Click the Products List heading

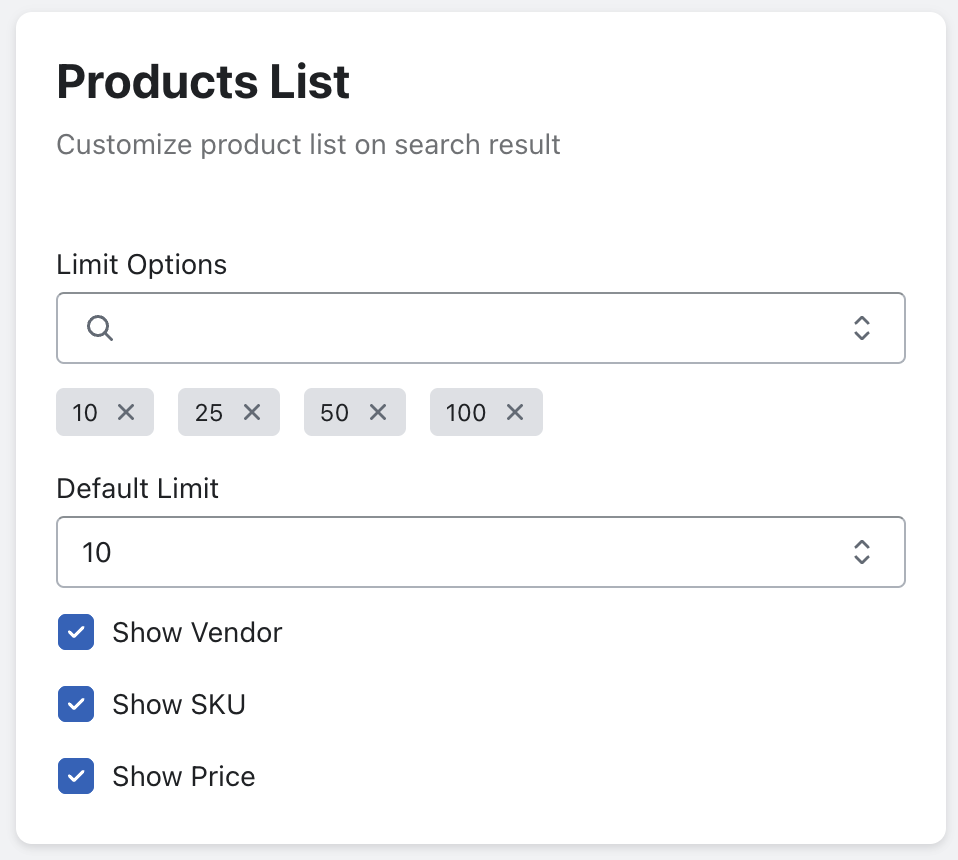coord(203,83)
